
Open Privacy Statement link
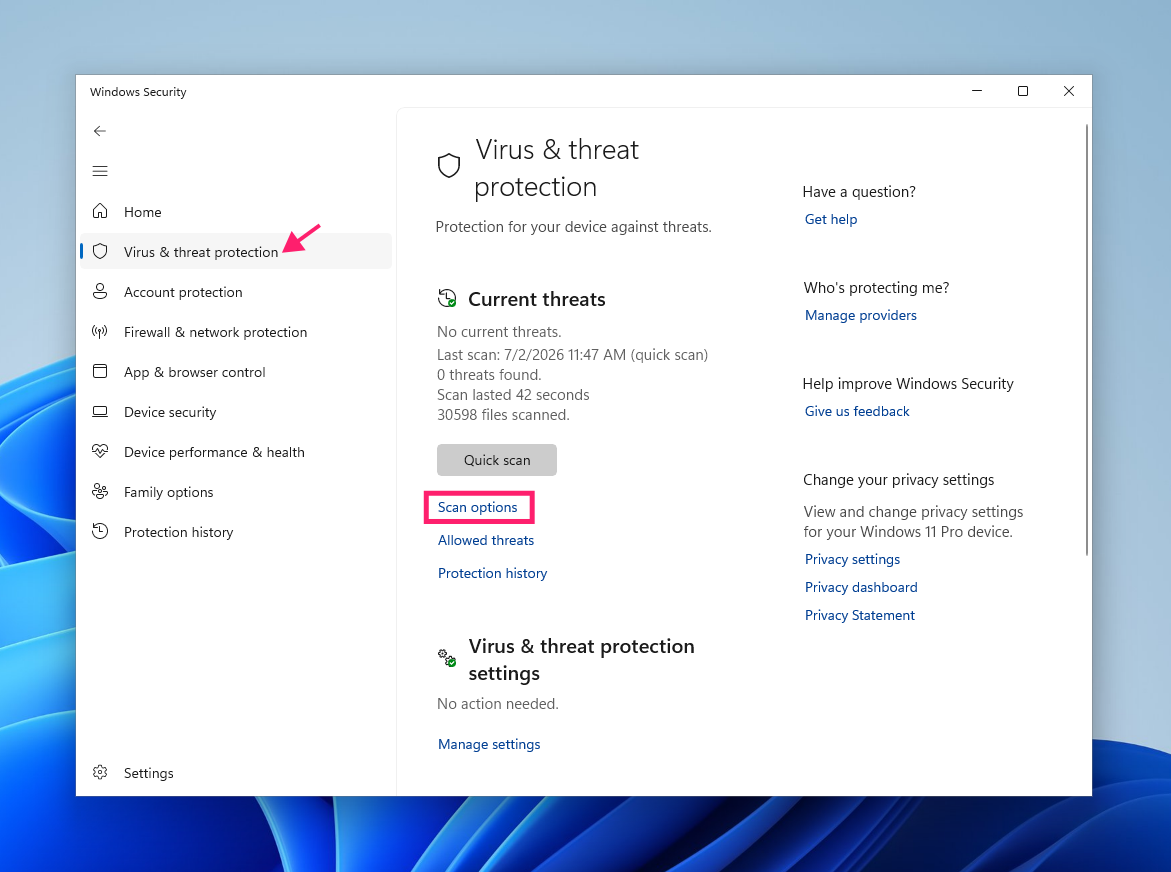[x=859, y=615]
